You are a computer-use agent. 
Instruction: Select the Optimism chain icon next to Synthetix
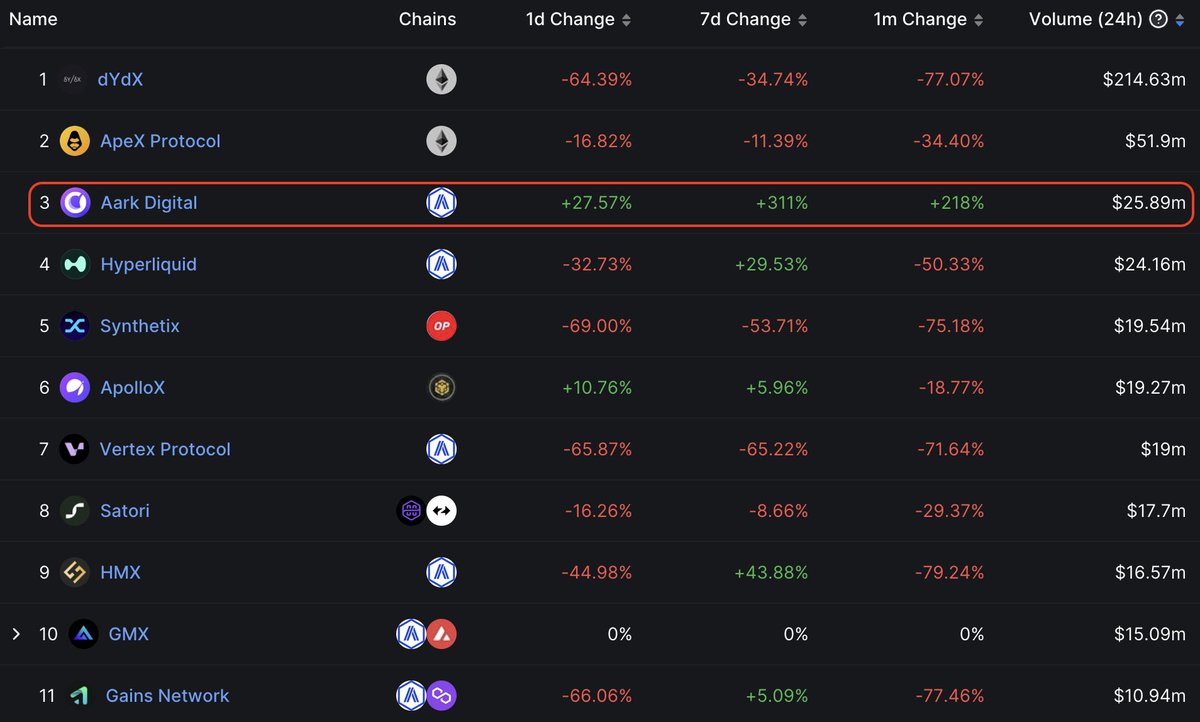click(441, 326)
